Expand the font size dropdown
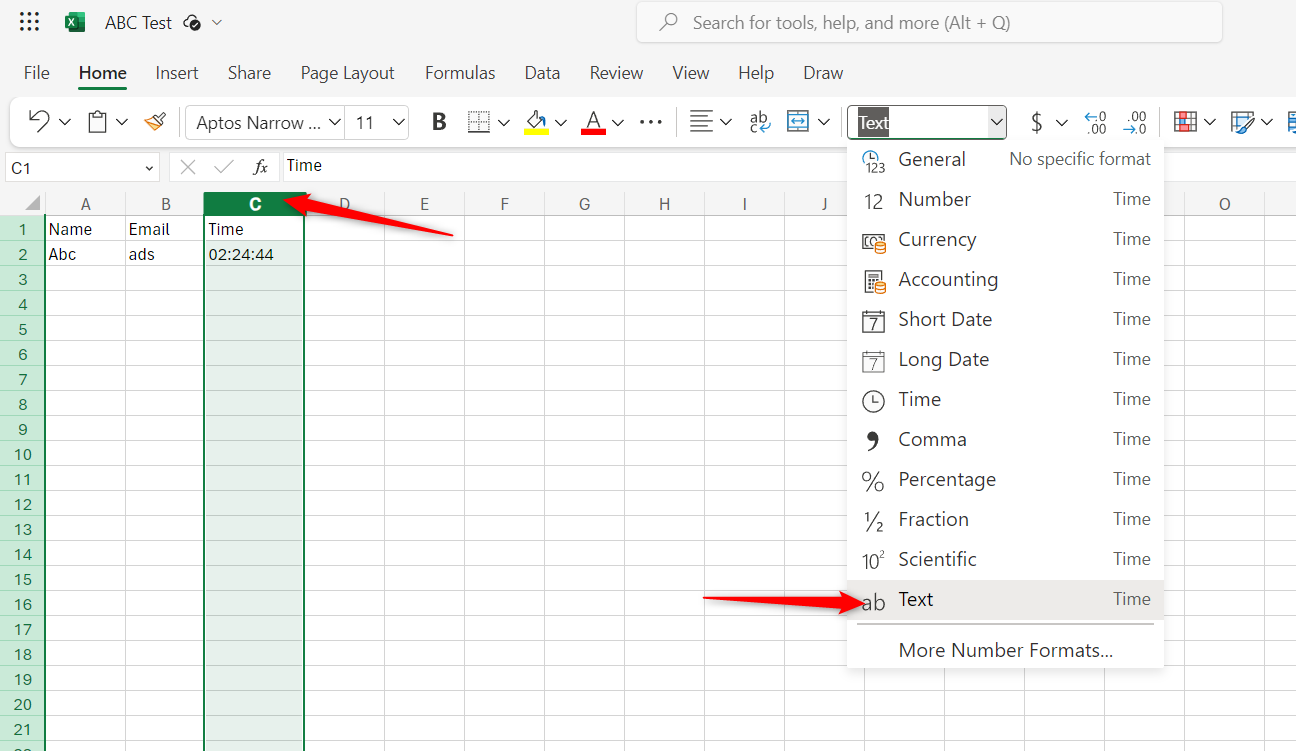Screen dimensions: 1296x751 click(399, 122)
